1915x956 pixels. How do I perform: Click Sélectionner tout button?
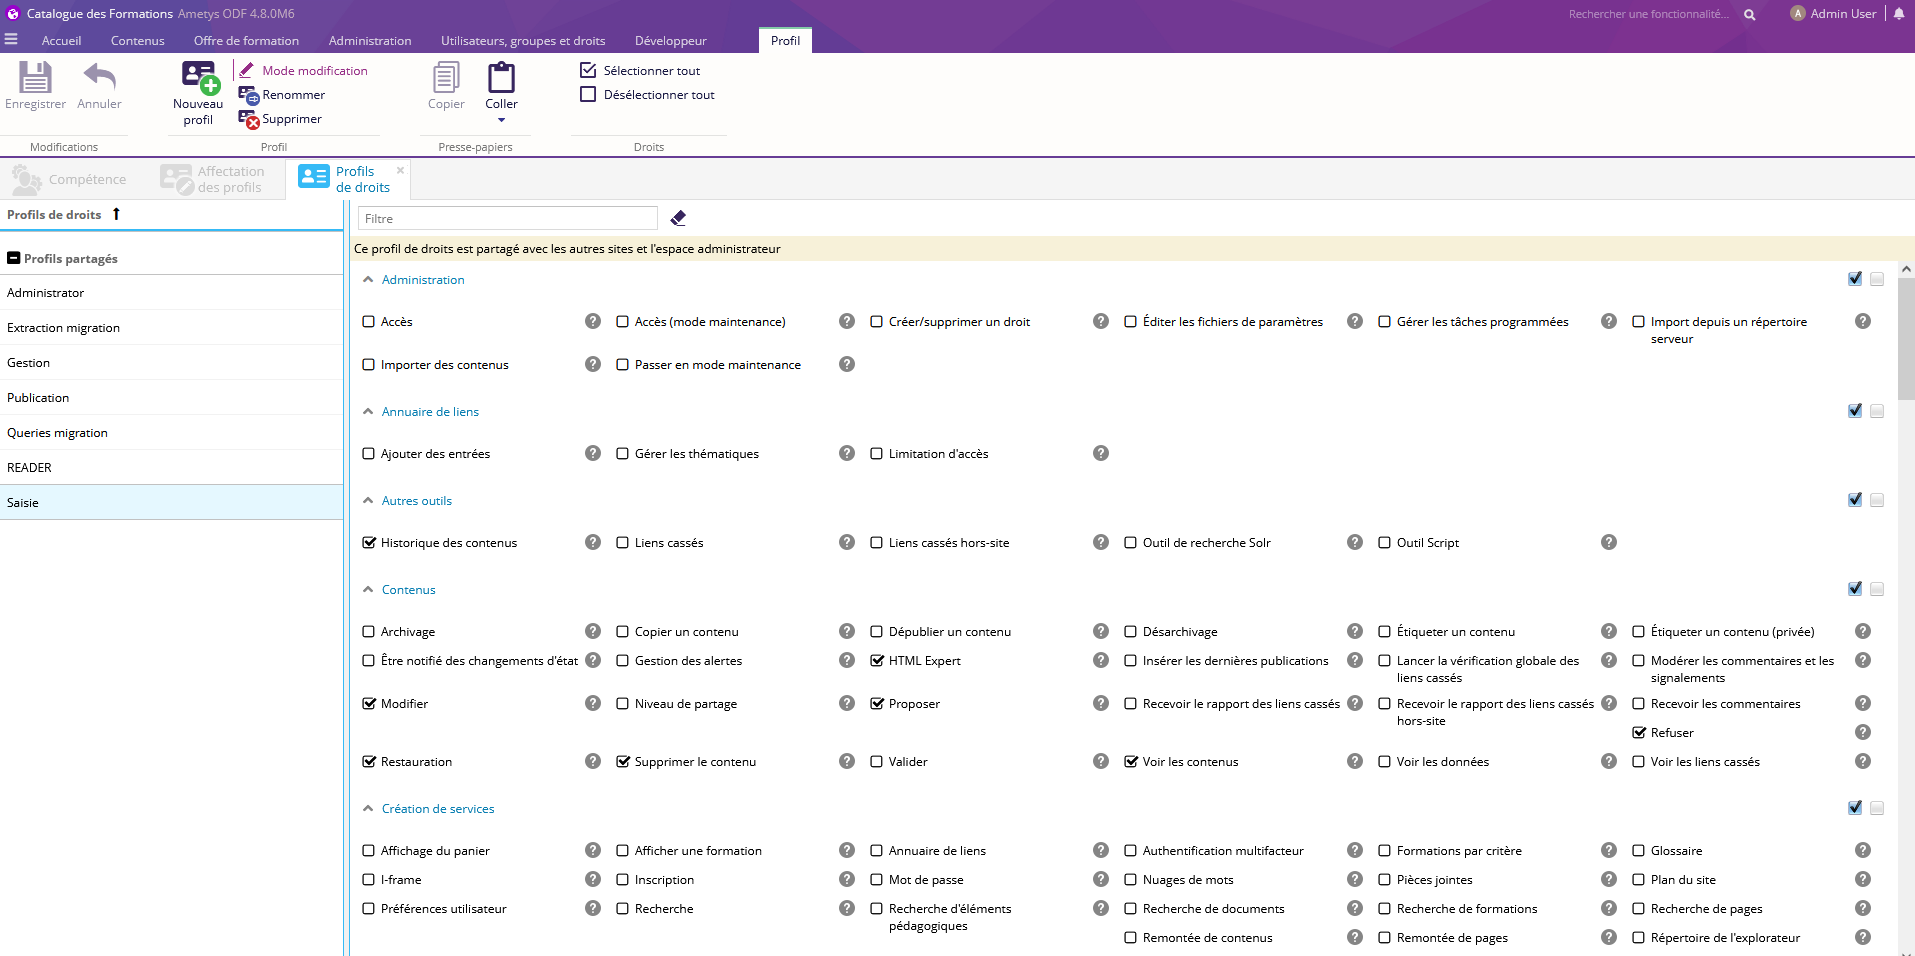pos(640,71)
